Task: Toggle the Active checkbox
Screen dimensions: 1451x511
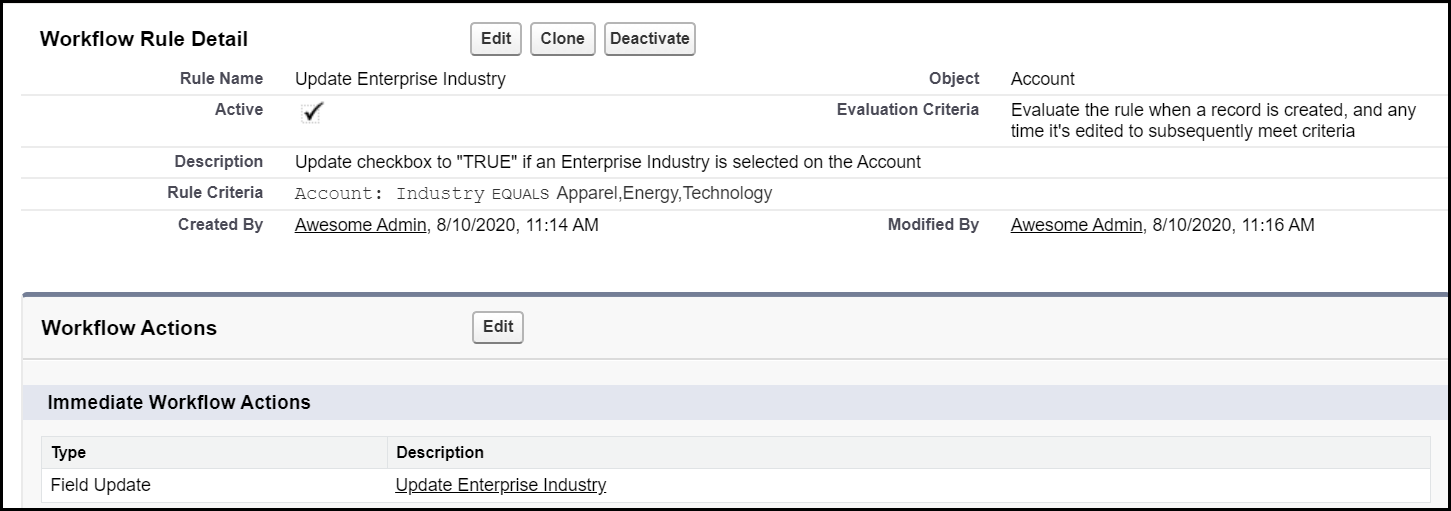Action: click(312, 112)
